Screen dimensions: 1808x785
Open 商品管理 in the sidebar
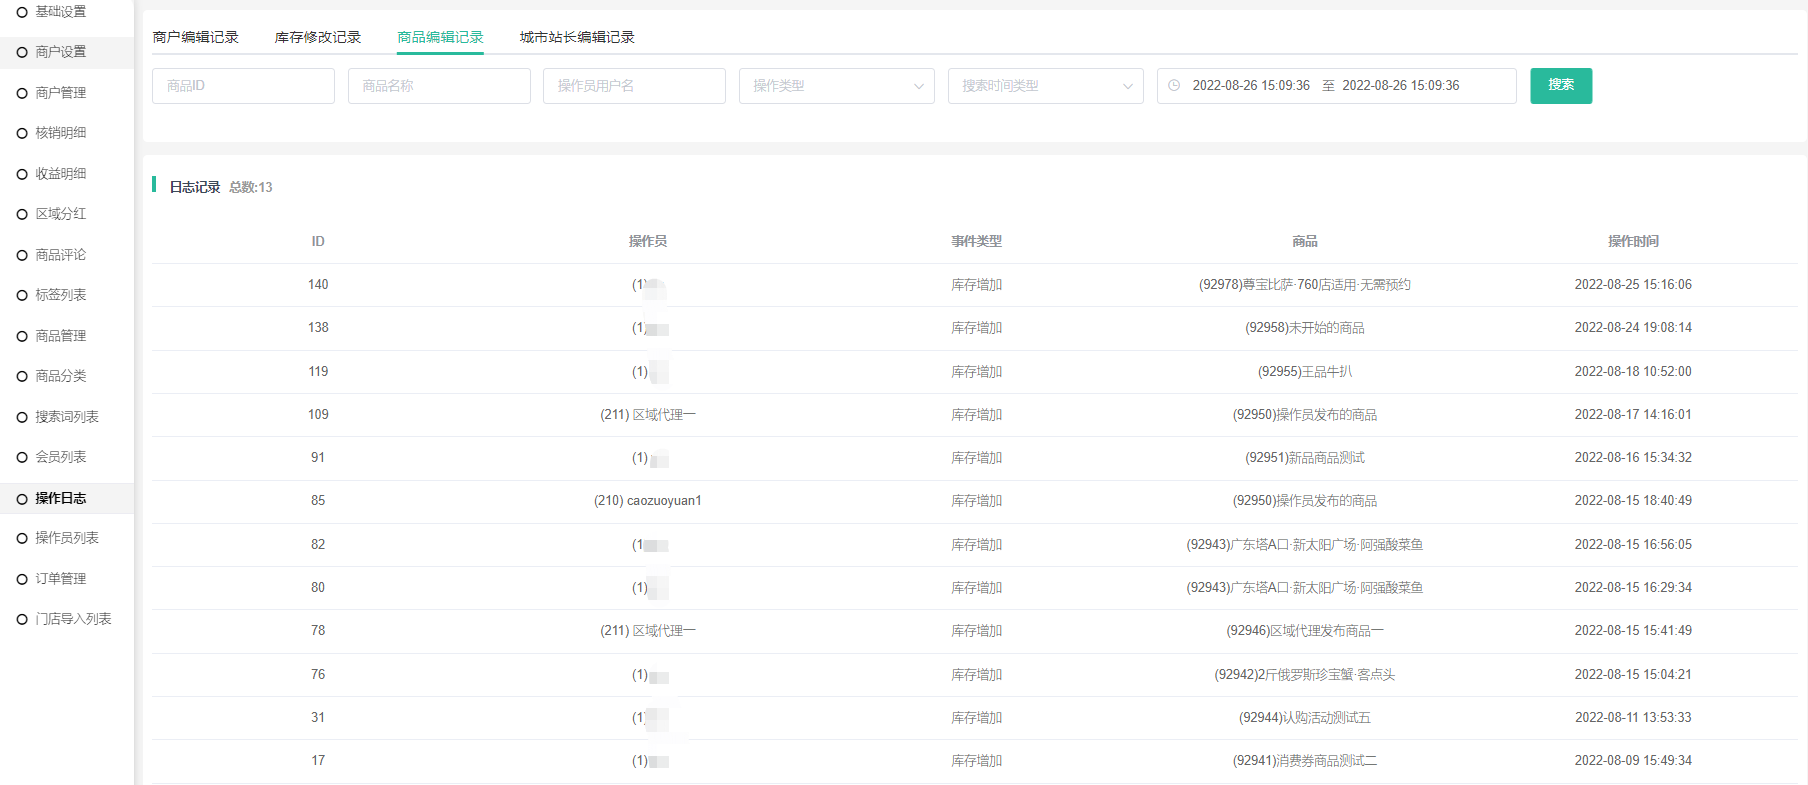[61, 336]
